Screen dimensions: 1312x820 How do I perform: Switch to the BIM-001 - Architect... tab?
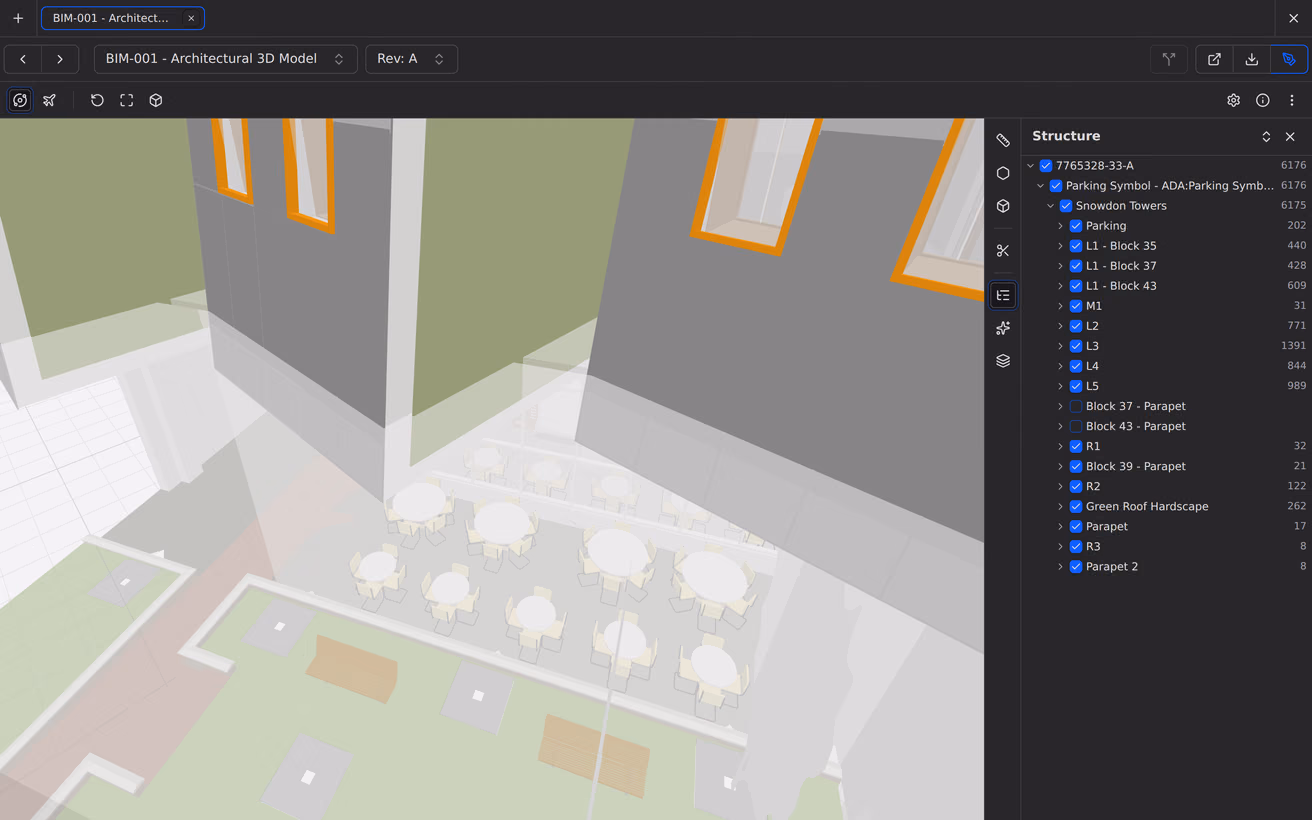112,18
